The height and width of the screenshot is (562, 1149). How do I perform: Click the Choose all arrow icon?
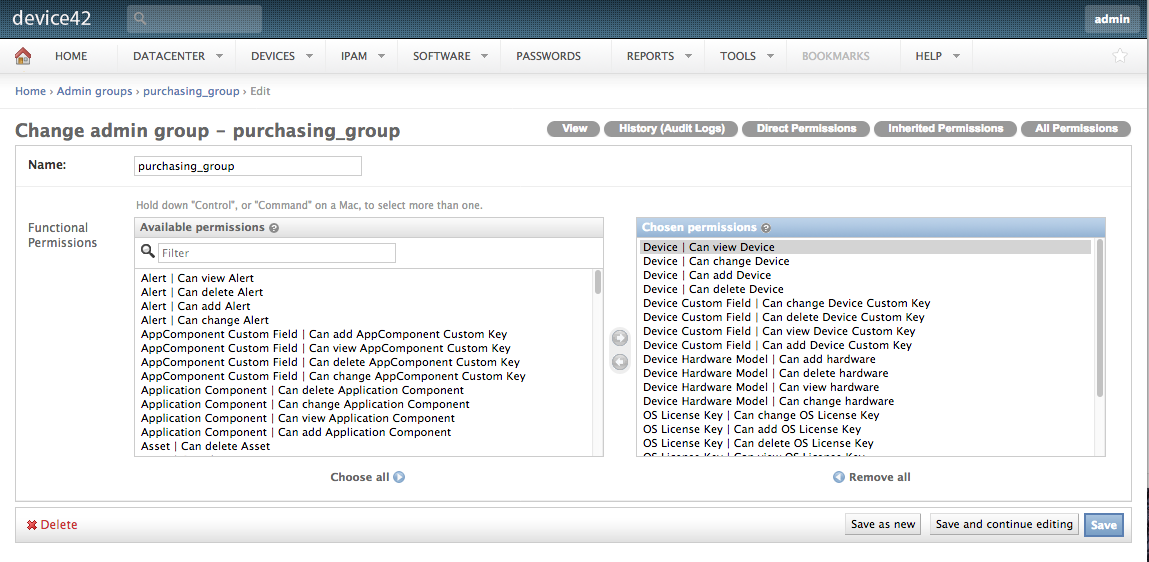[x=399, y=477]
